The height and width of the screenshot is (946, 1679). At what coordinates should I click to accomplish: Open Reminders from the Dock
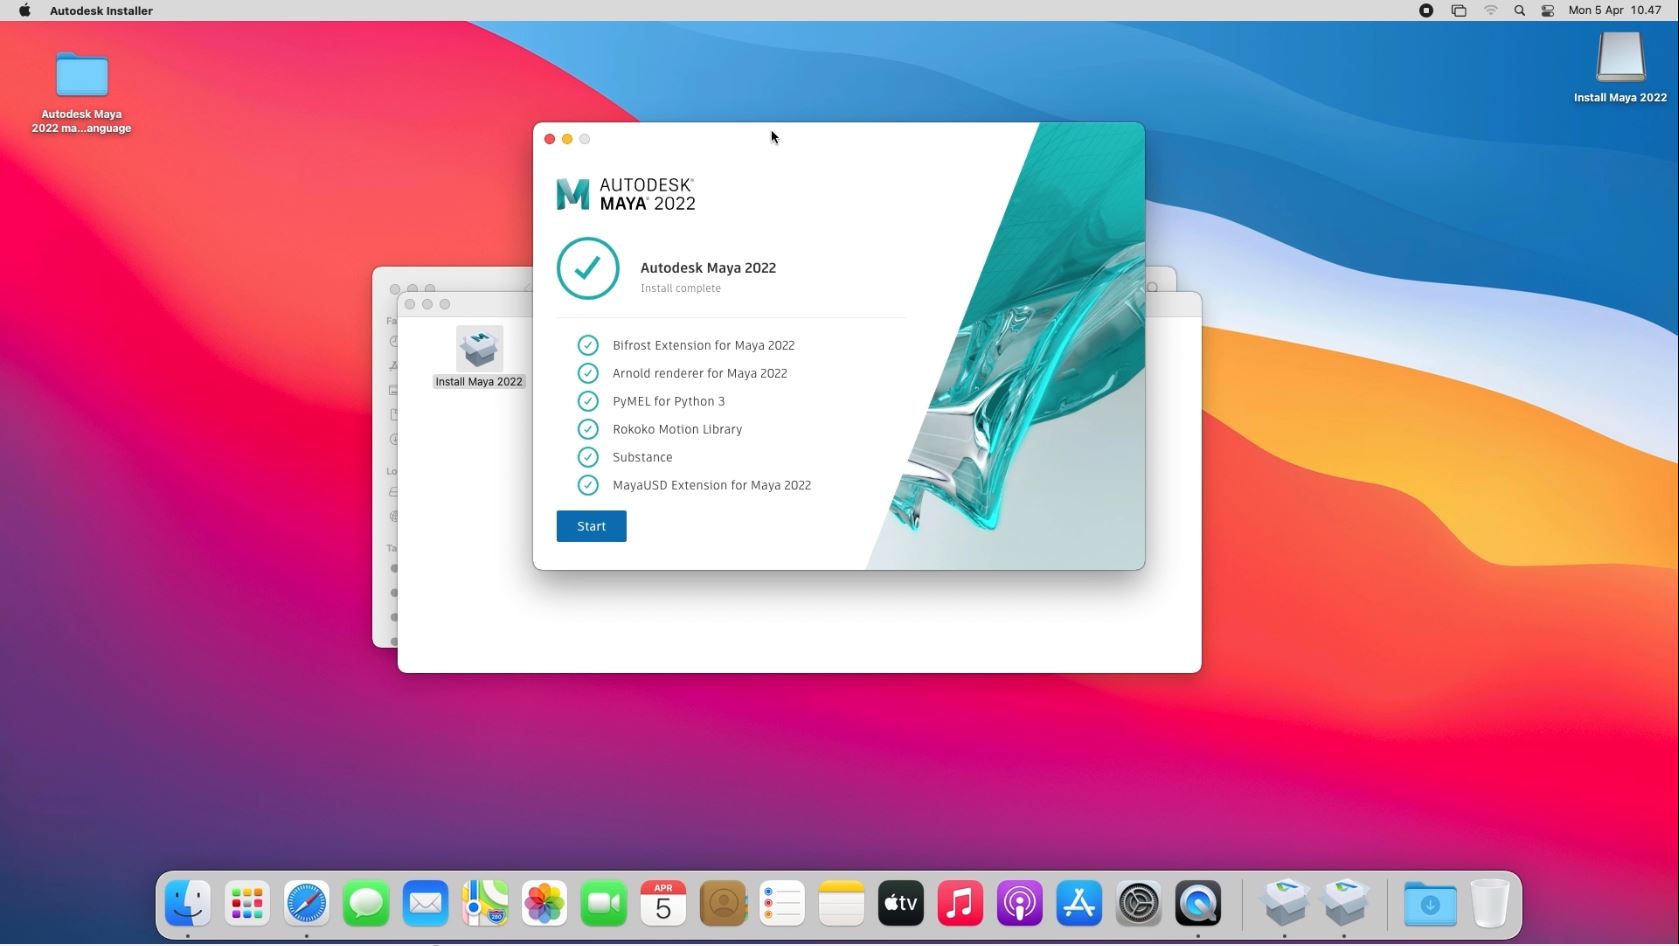coord(782,904)
